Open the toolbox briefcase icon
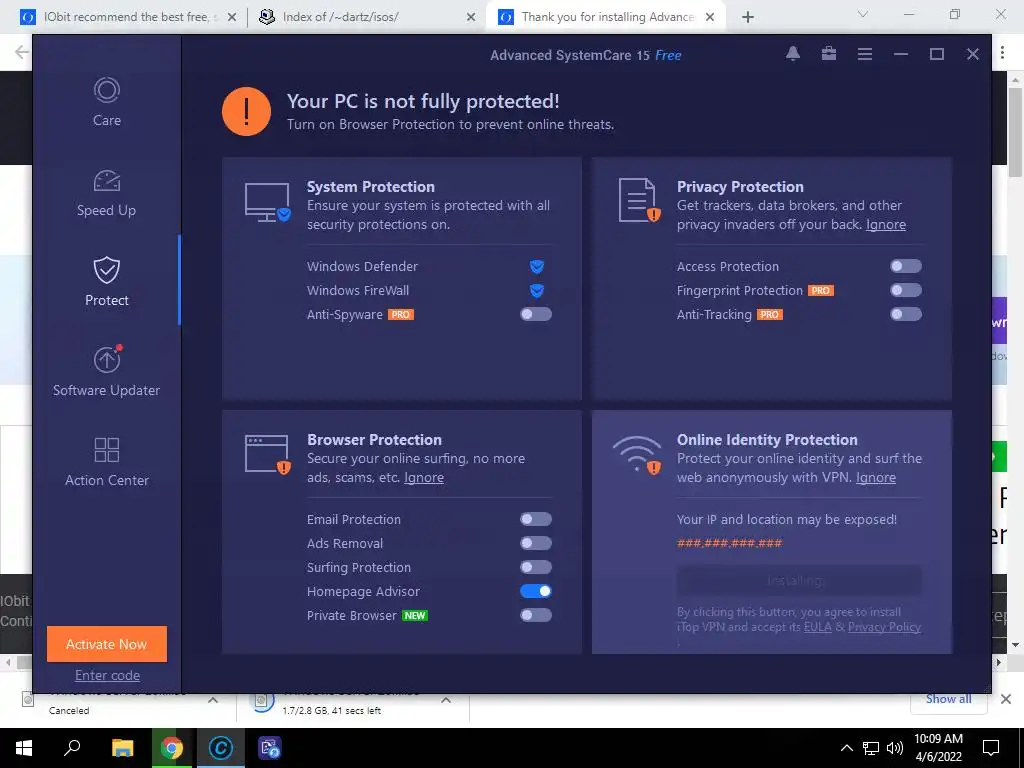This screenshot has width=1024, height=768. tap(829, 54)
